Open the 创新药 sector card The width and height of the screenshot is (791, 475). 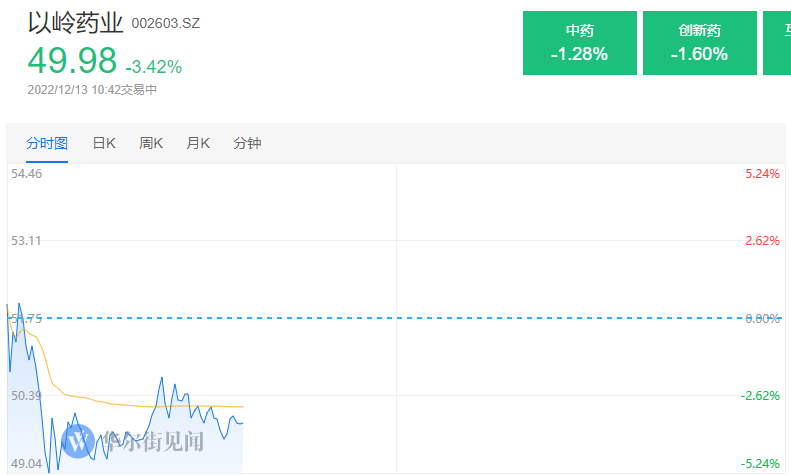pos(700,43)
